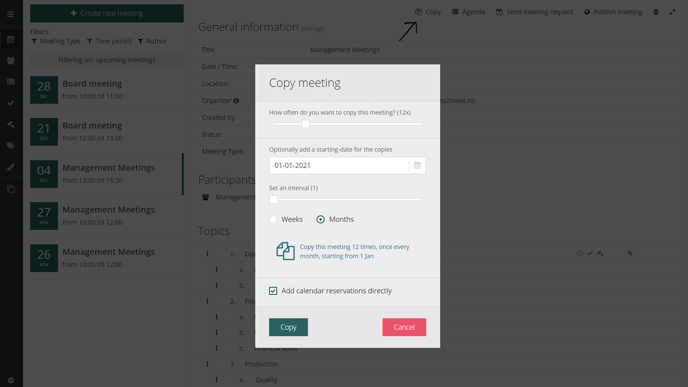Click the 'Copy meeting' dialog heading
688x387 pixels.
(305, 83)
